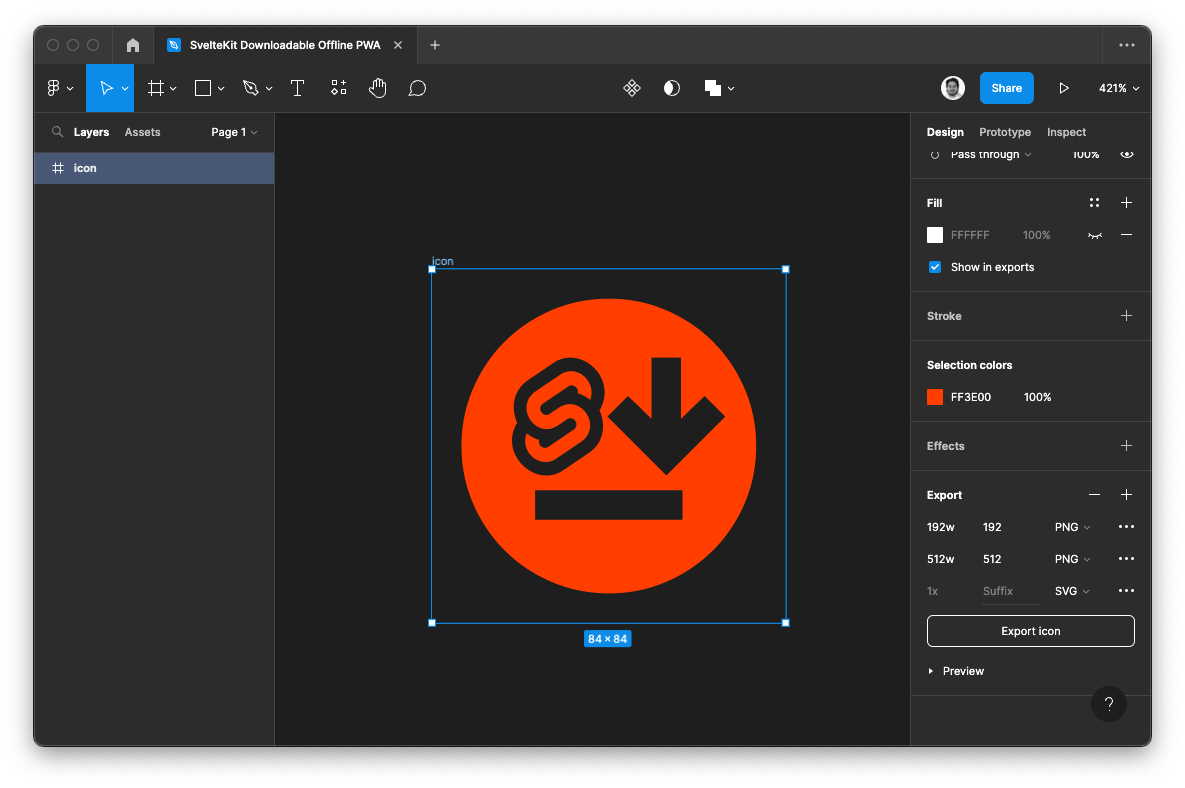This screenshot has height=788, width=1185.
Task: Switch to the Design tab
Action: pos(945,132)
